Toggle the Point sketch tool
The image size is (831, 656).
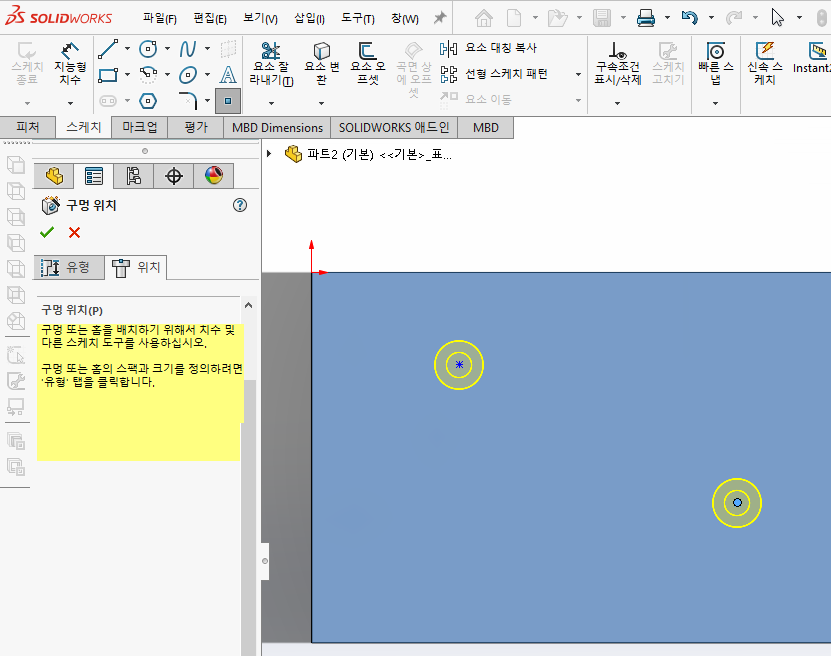pos(228,101)
